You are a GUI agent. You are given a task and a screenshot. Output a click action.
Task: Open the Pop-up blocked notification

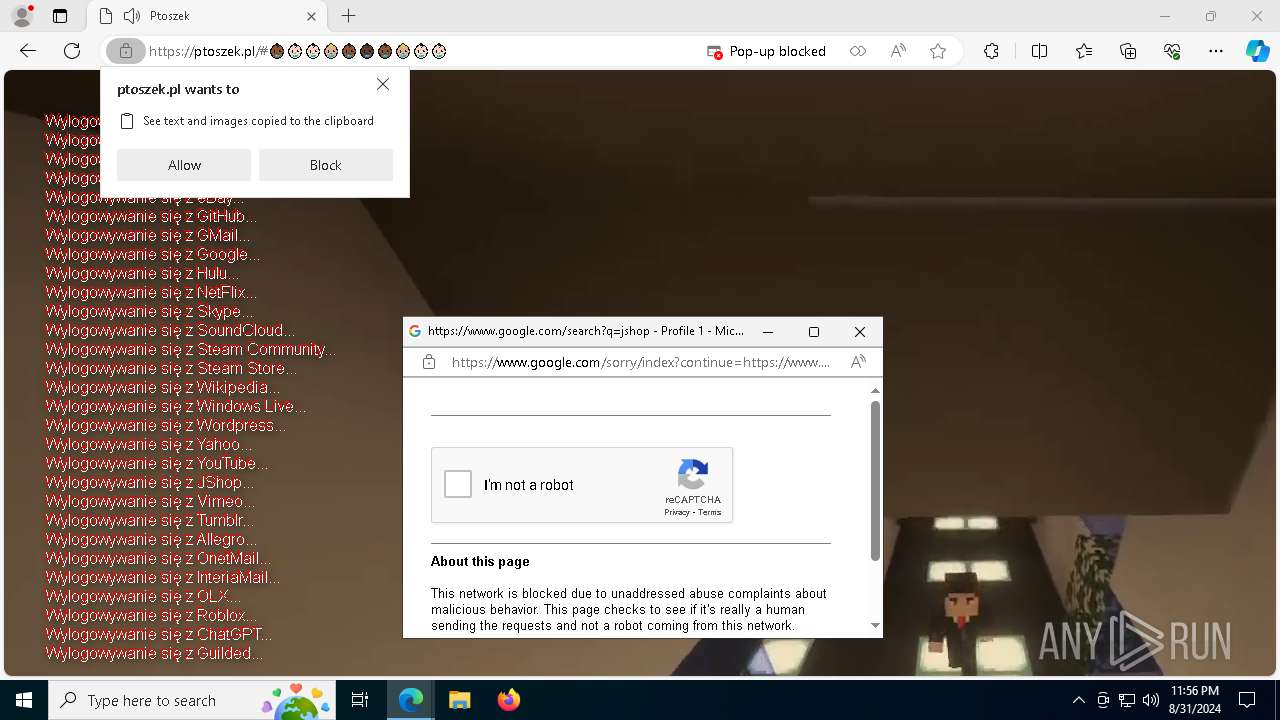(x=766, y=51)
